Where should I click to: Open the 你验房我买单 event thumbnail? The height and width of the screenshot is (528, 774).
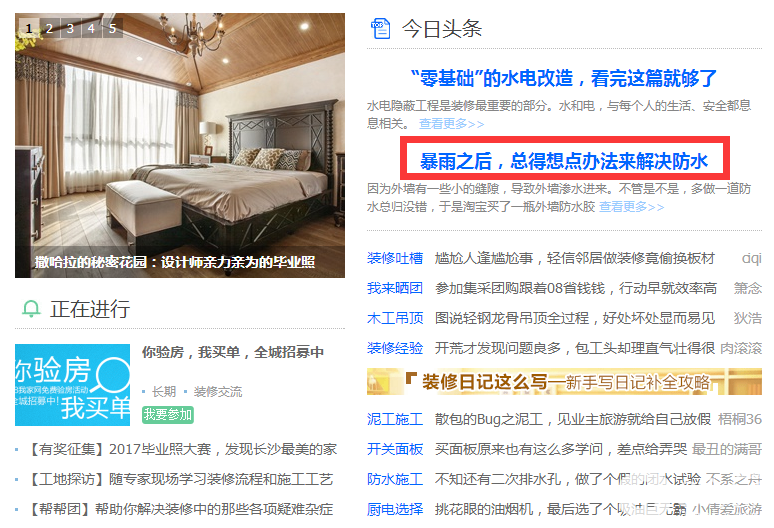(73, 385)
